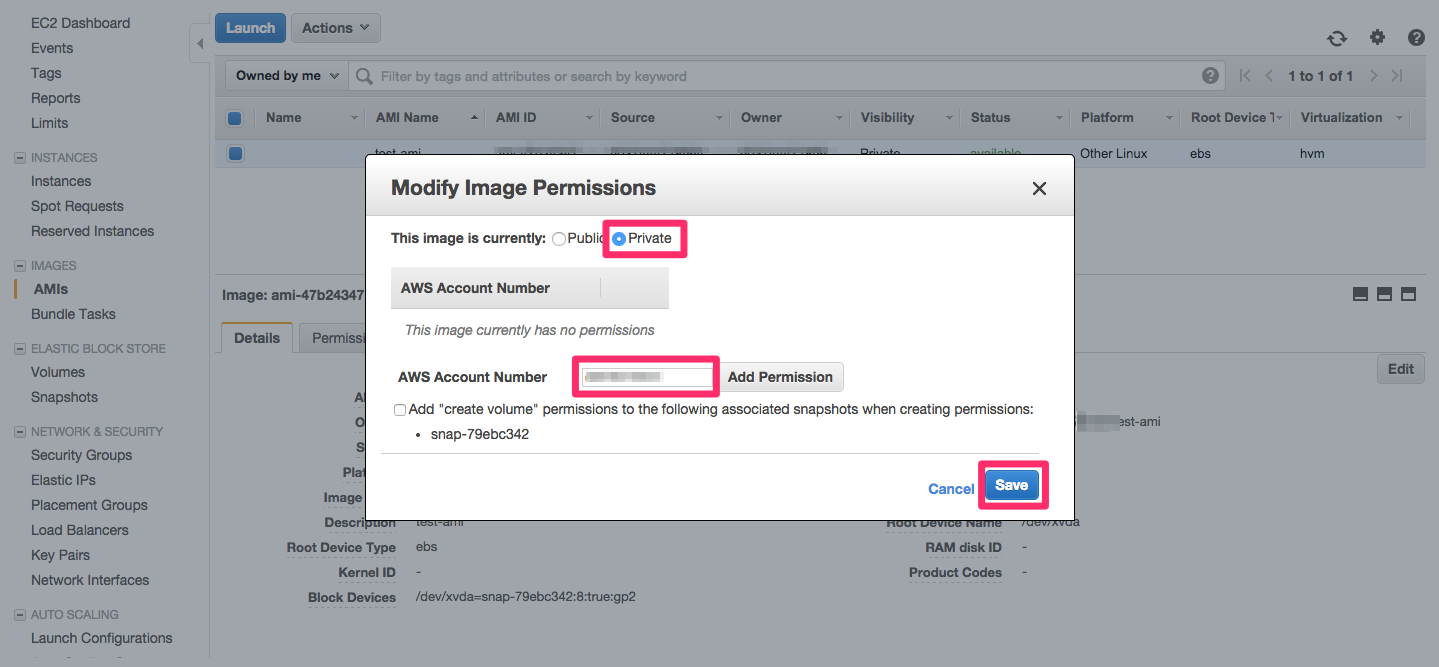Viewport: 1439px width, 667px height.
Task: Click the Add Permission button
Action: (x=780, y=377)
